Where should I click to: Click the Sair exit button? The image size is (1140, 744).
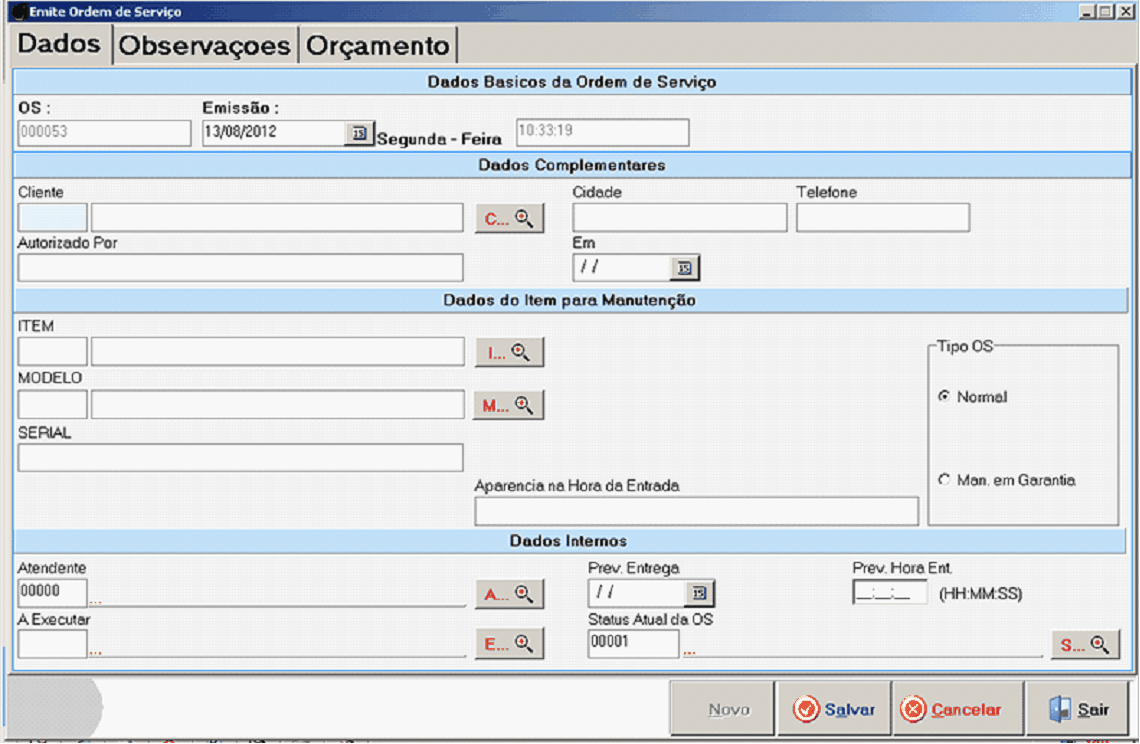(x=1079, y=709)
